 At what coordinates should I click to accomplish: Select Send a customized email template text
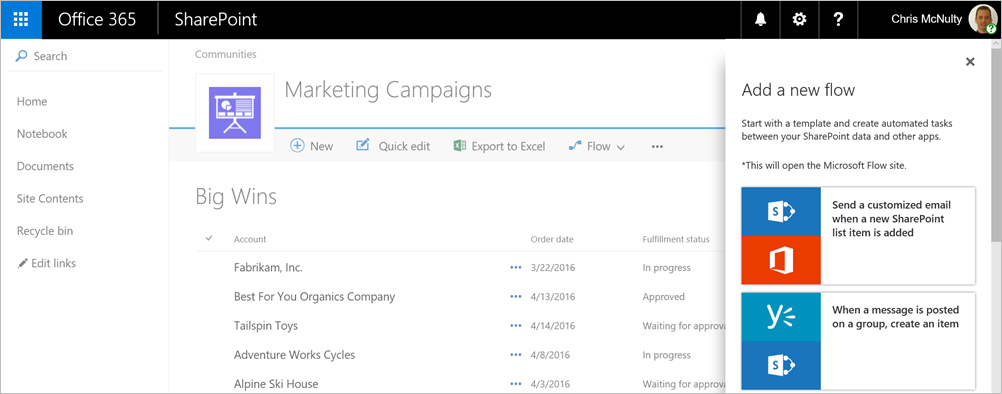pos(891,219)
